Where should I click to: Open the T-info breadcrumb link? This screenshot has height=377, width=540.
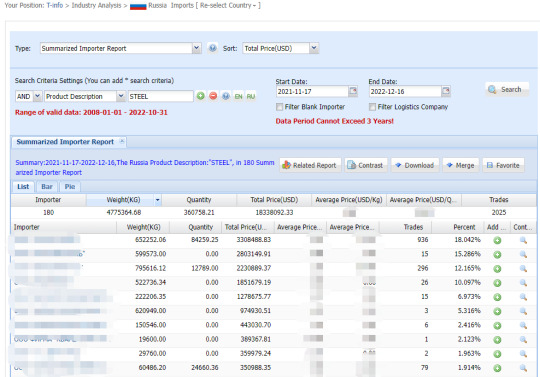[55, 6]
